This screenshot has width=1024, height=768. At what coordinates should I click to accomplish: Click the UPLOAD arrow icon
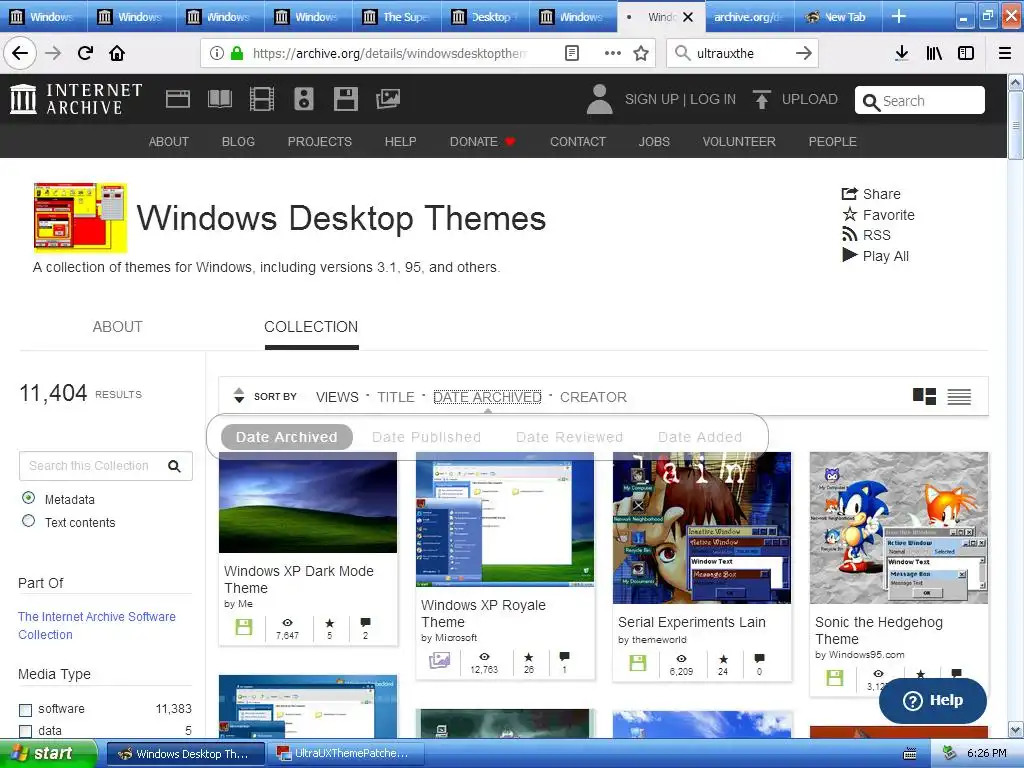(761, 99)
